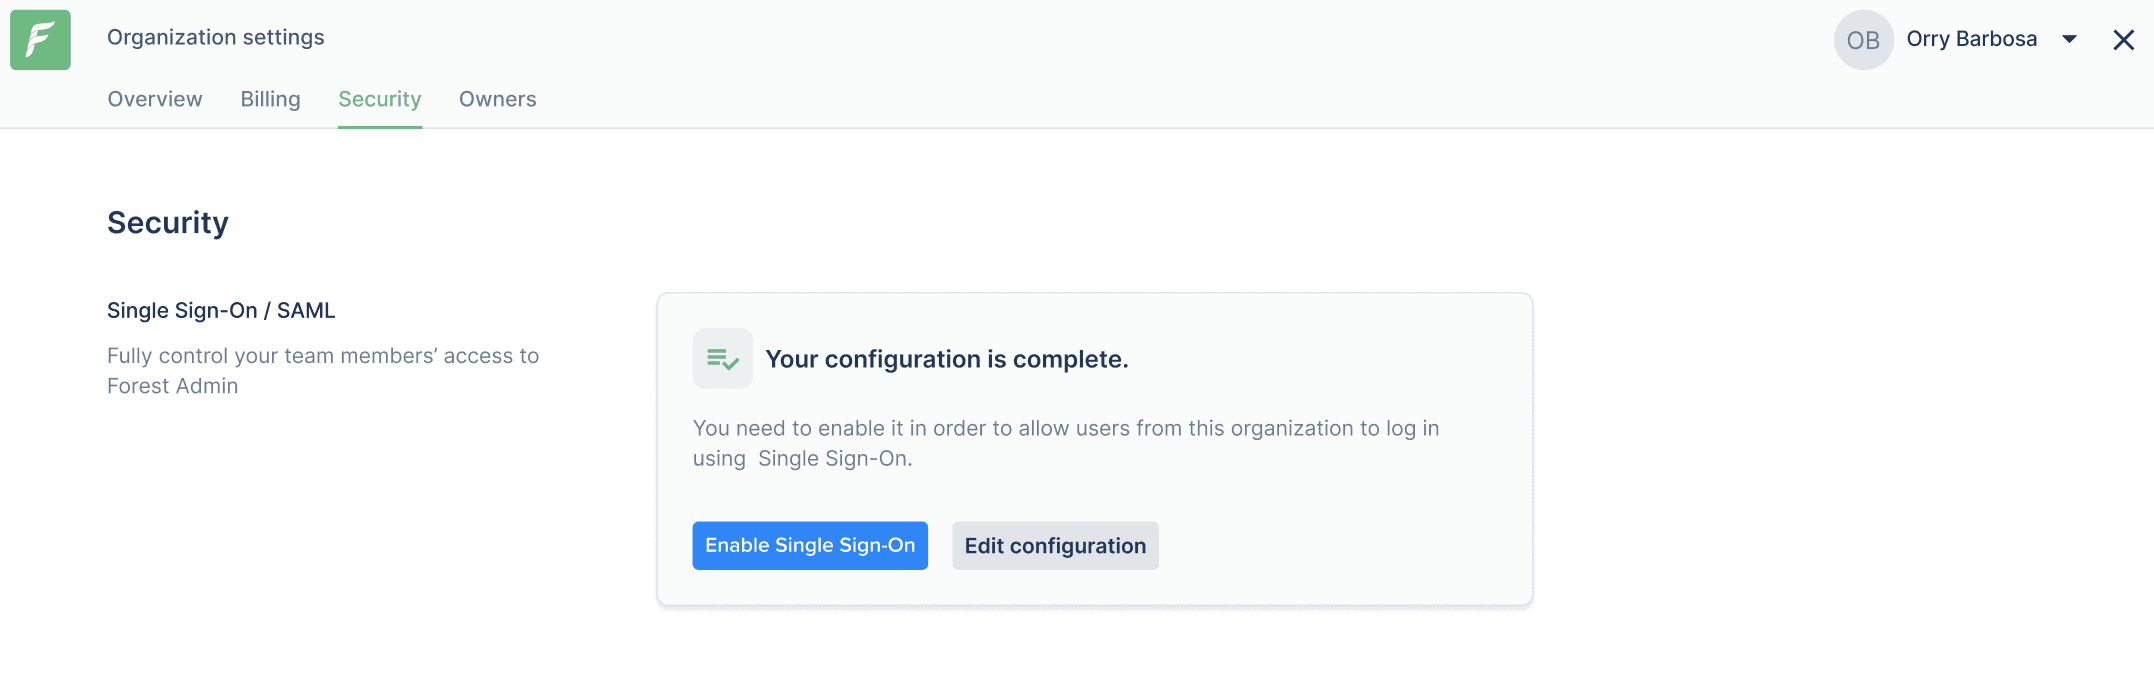Select the Security tab
Image resolution: width=2154 pixels, height=688 pixels.
pos(380,99)
